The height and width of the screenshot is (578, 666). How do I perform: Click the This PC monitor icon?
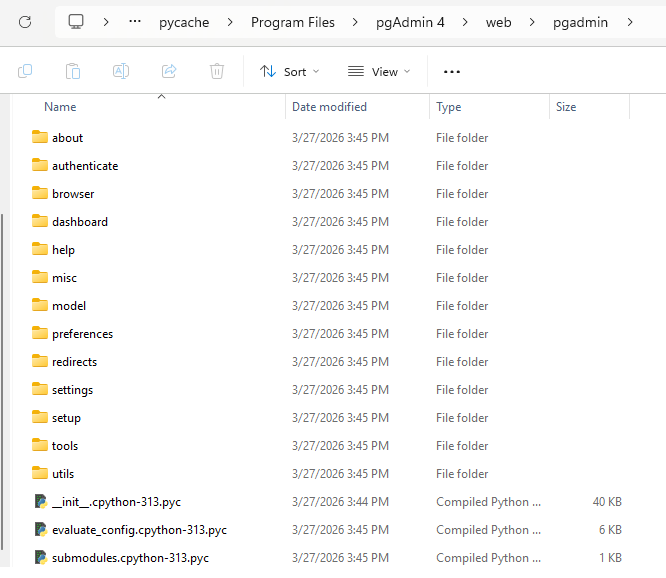point(76,22)
